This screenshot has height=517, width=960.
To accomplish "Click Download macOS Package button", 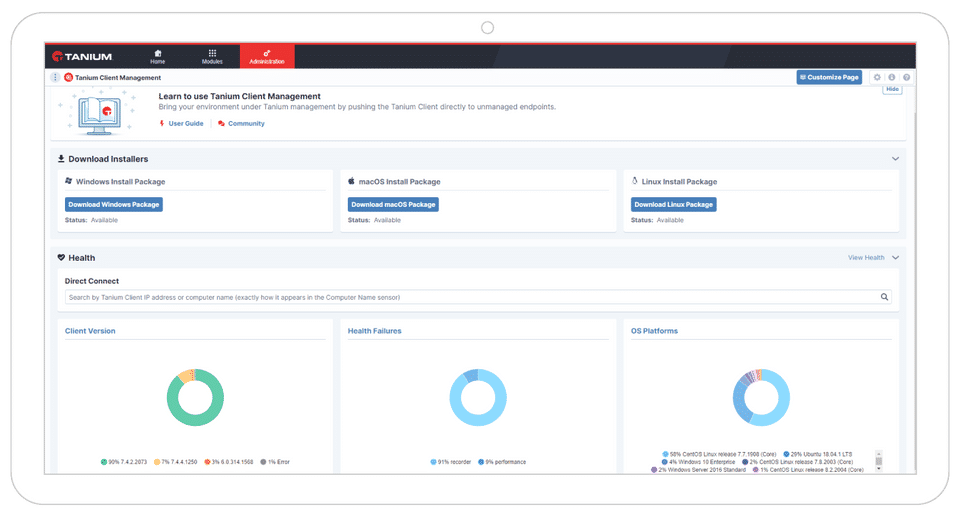I will [393, 205].
